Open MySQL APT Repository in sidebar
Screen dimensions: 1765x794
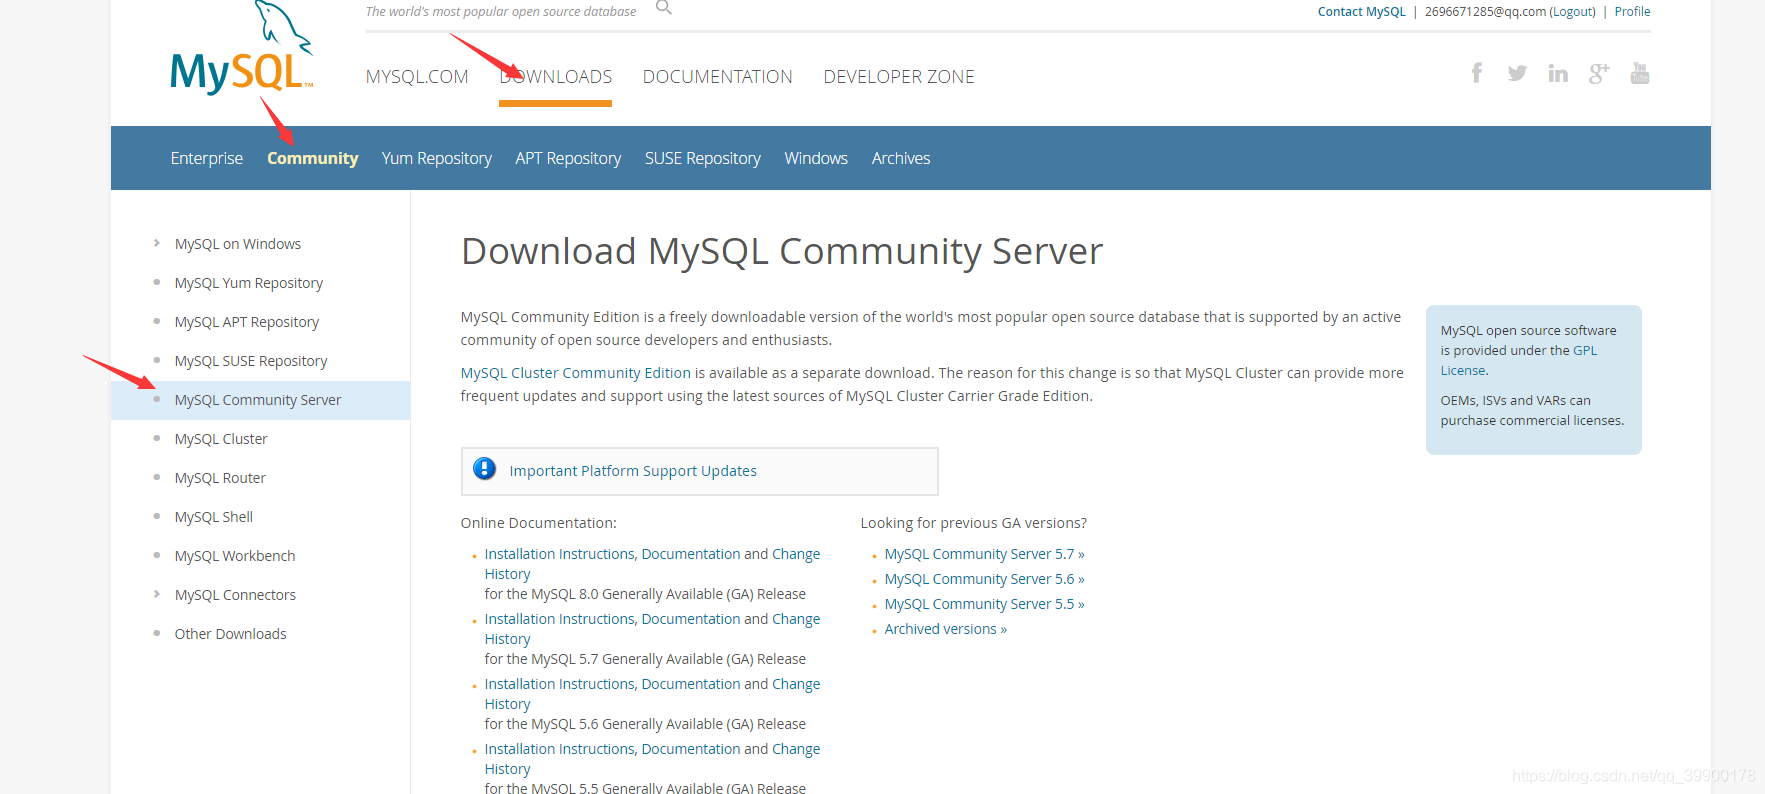pos(247,322)
